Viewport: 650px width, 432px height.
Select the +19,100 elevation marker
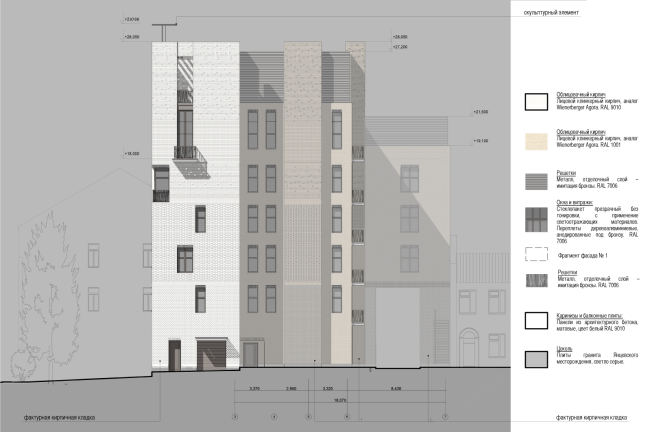pos(480,141)
